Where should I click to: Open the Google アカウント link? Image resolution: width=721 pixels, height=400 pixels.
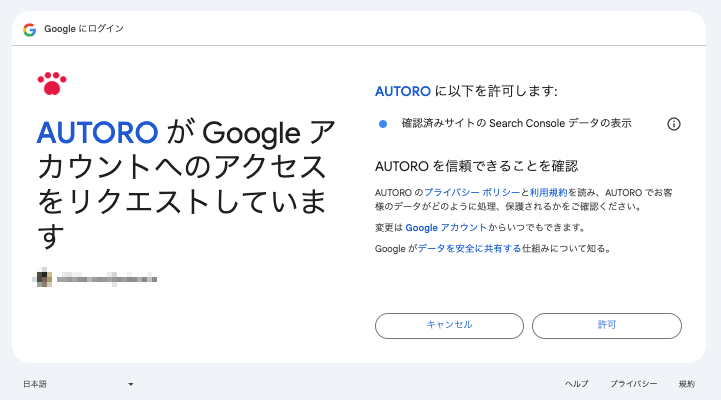point(446,228)
